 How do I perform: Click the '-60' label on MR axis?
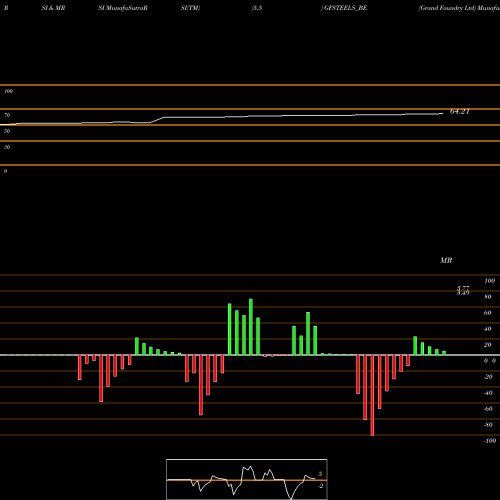pos(488,409)
